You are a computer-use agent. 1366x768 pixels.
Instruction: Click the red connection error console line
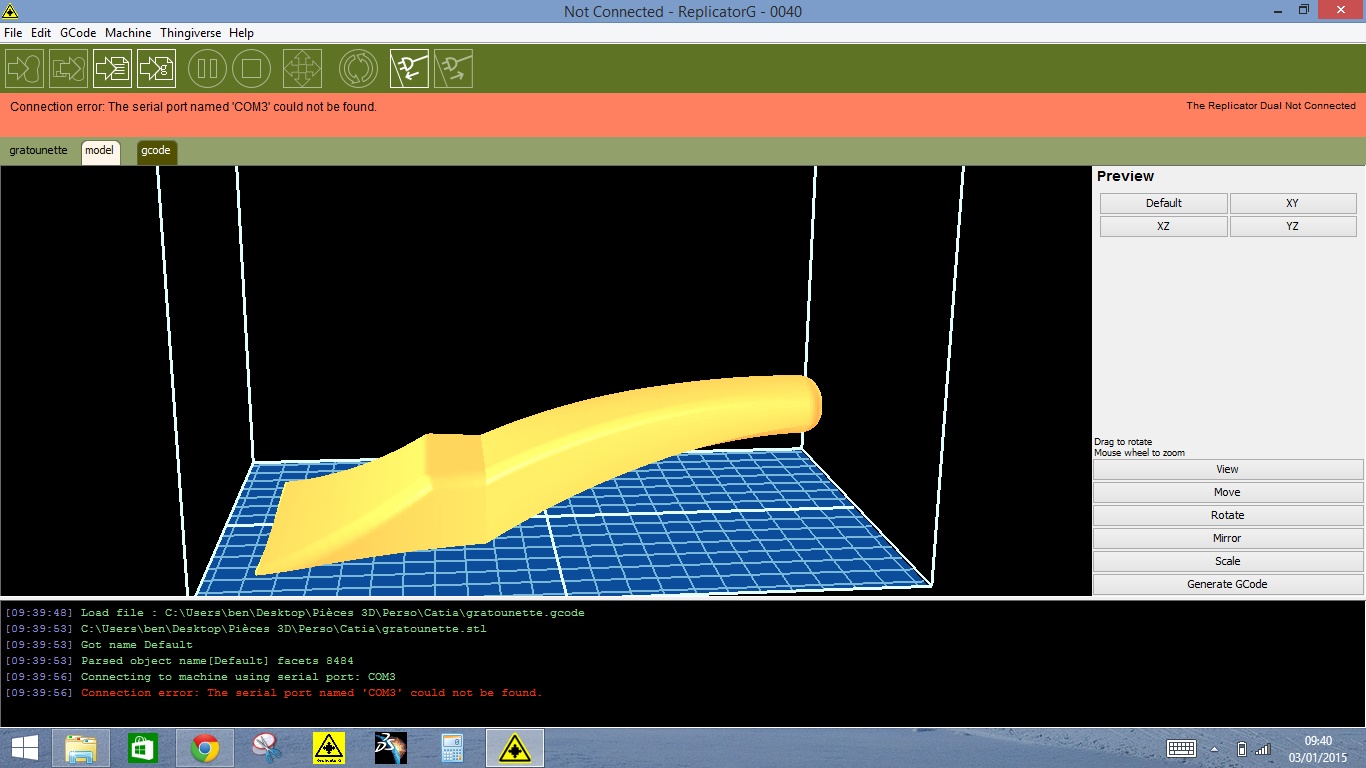click(x=273, y=693)
